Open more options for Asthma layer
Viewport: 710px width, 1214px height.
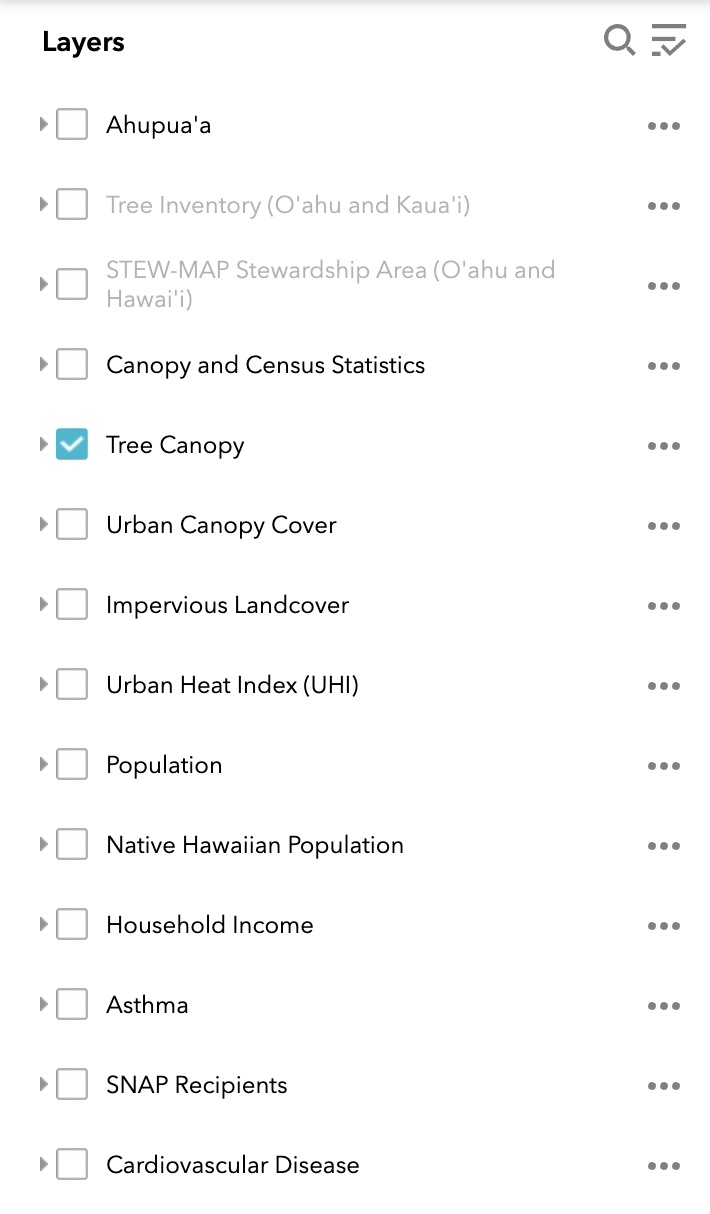[x=663, y=1006]
